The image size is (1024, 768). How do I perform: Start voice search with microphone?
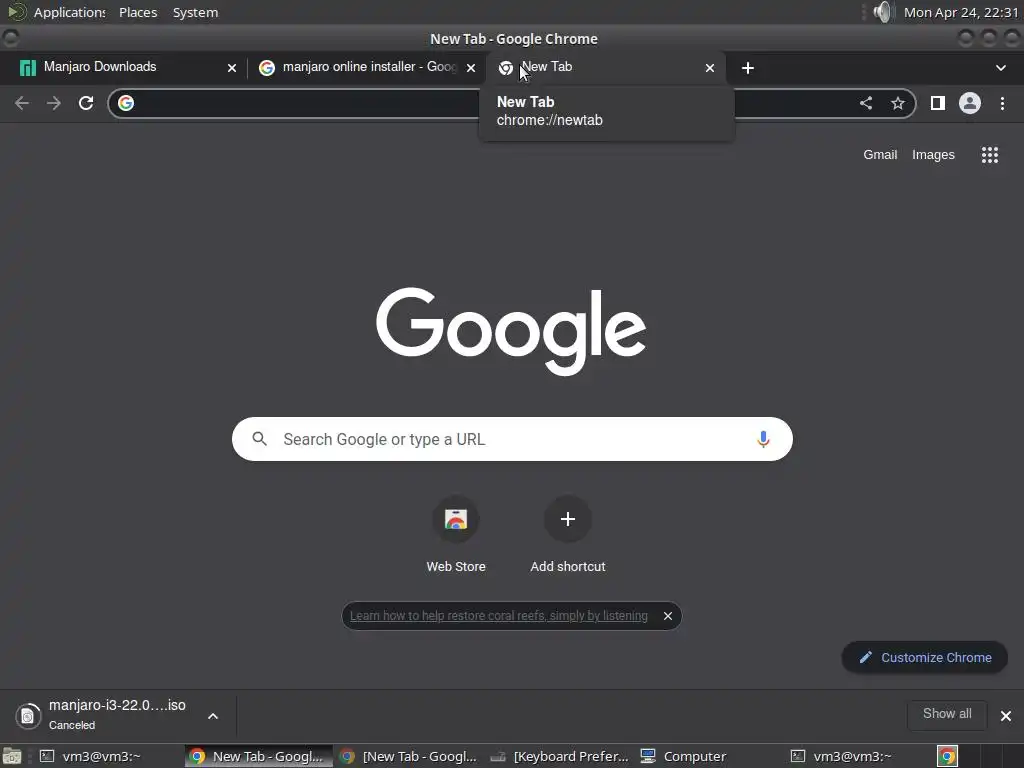coord(763,439)
